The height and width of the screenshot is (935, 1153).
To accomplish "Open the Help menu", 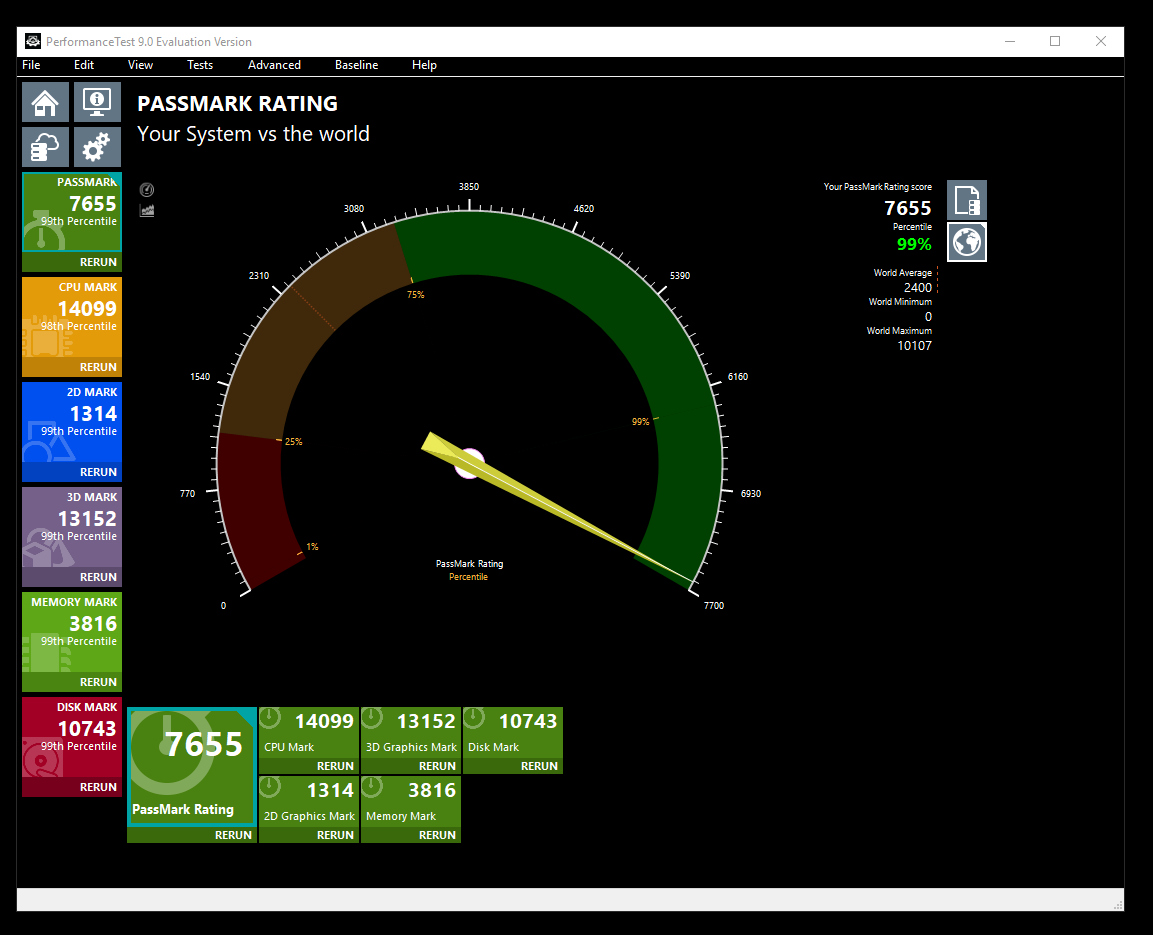I will [424, 65].
